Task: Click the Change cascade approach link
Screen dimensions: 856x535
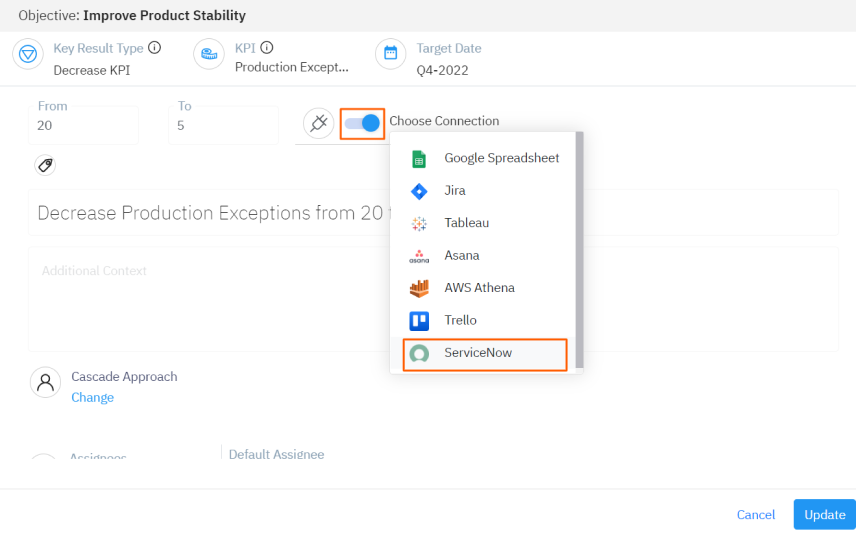Action: (92, 397)
